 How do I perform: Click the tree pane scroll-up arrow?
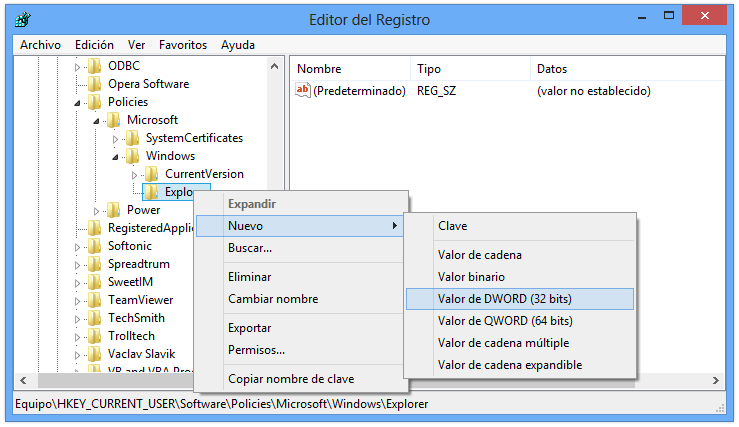click(276, 66)
